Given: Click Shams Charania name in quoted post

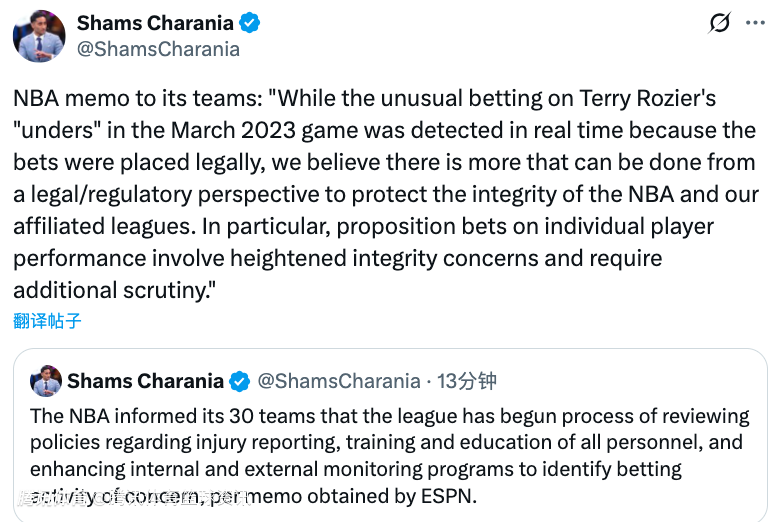Looking at the screenshot, I should point(145,381).
